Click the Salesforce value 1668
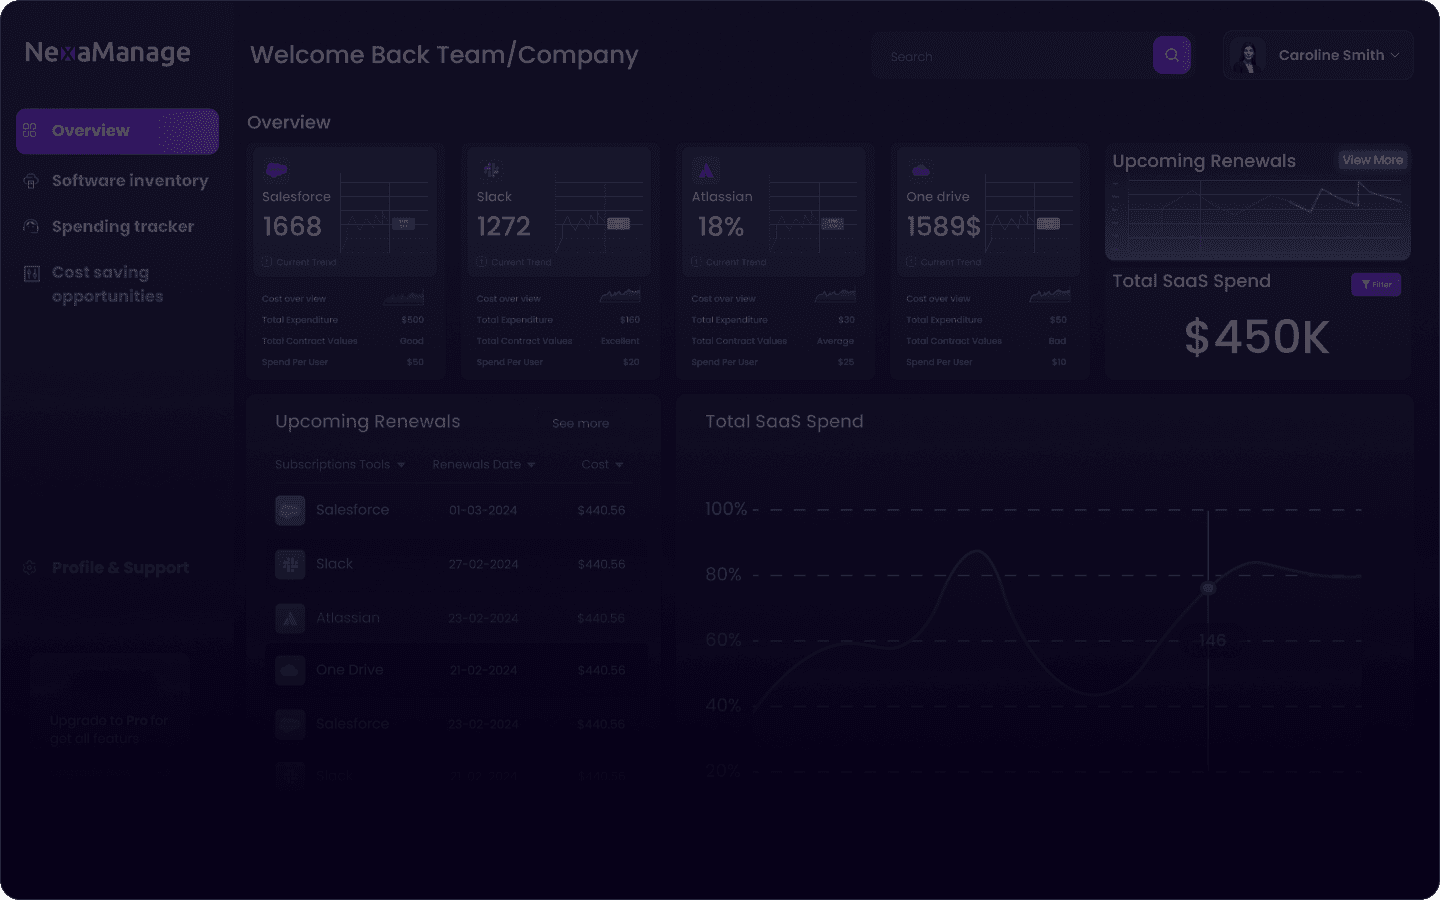The height and width of the screenshot is (900, 1440). point(292,227)
